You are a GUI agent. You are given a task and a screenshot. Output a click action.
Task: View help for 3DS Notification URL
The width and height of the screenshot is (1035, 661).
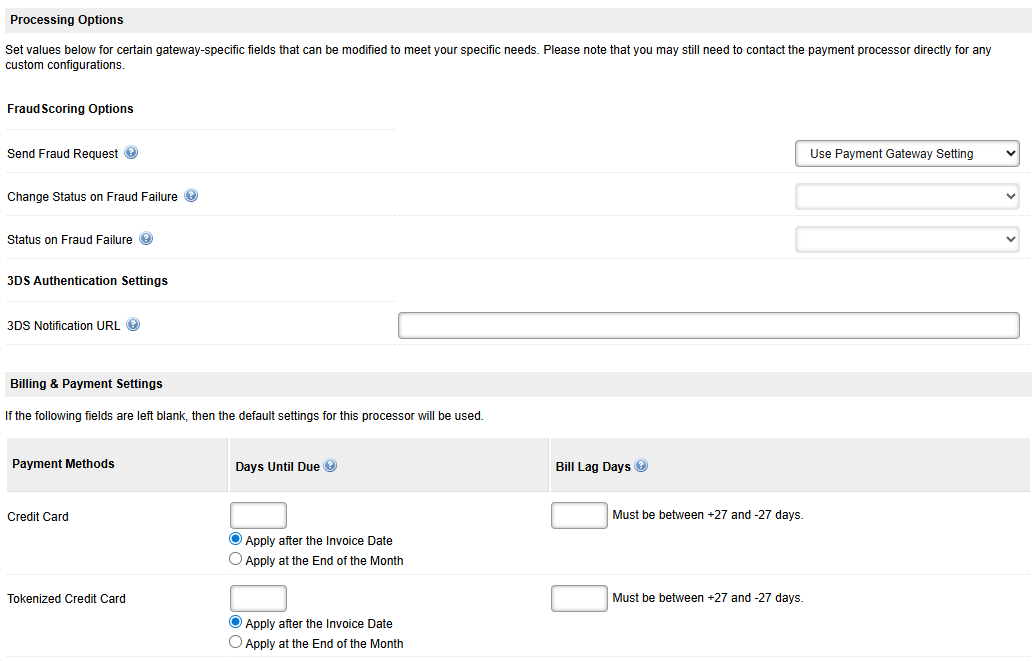click(132, 324)
